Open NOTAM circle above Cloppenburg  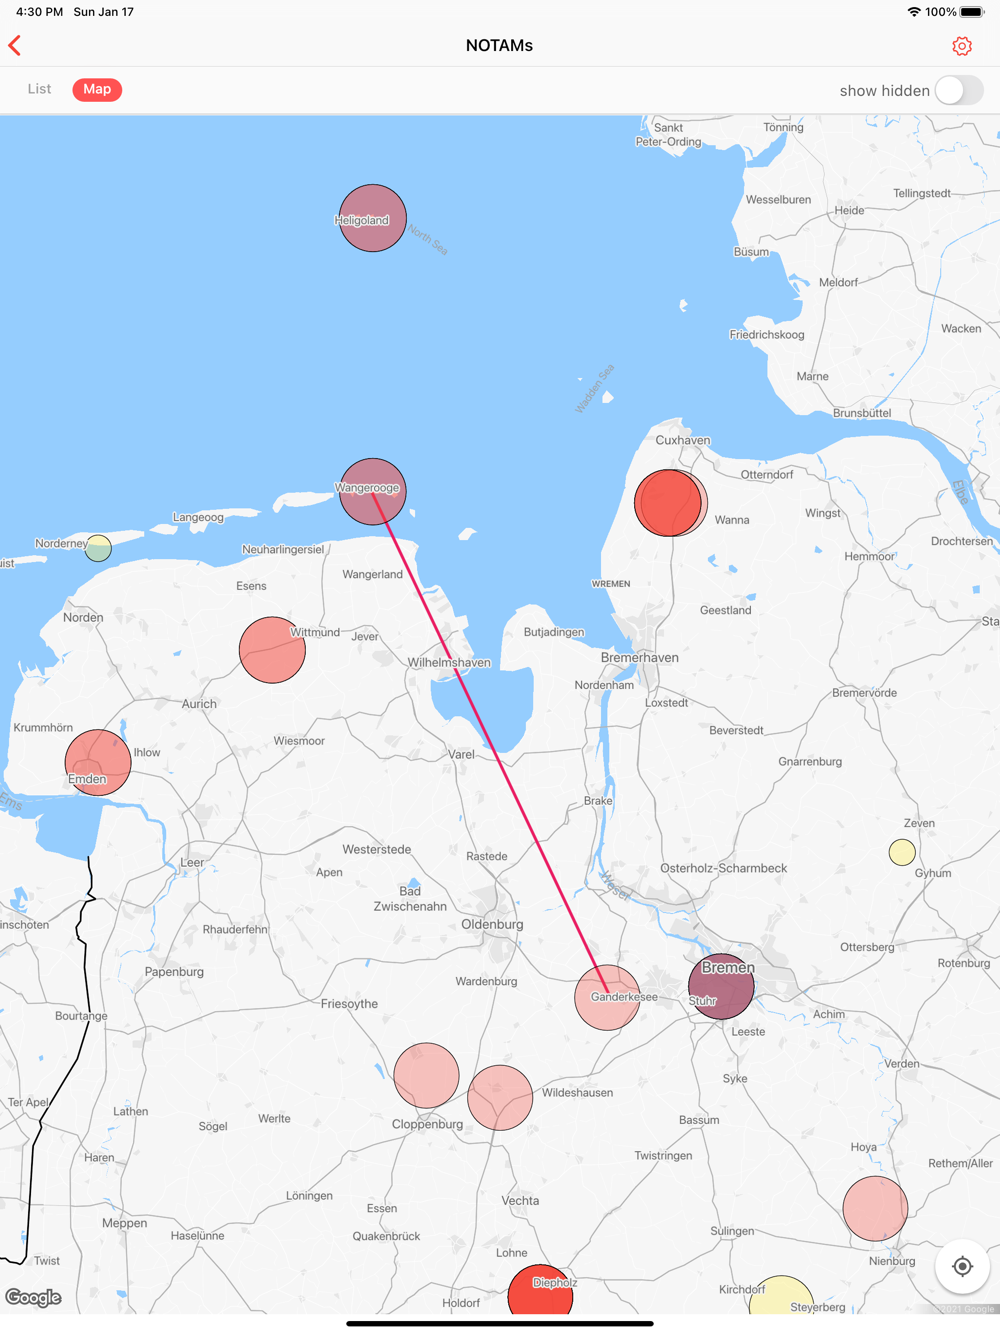pyautogui.click(x=426, y=1075)
